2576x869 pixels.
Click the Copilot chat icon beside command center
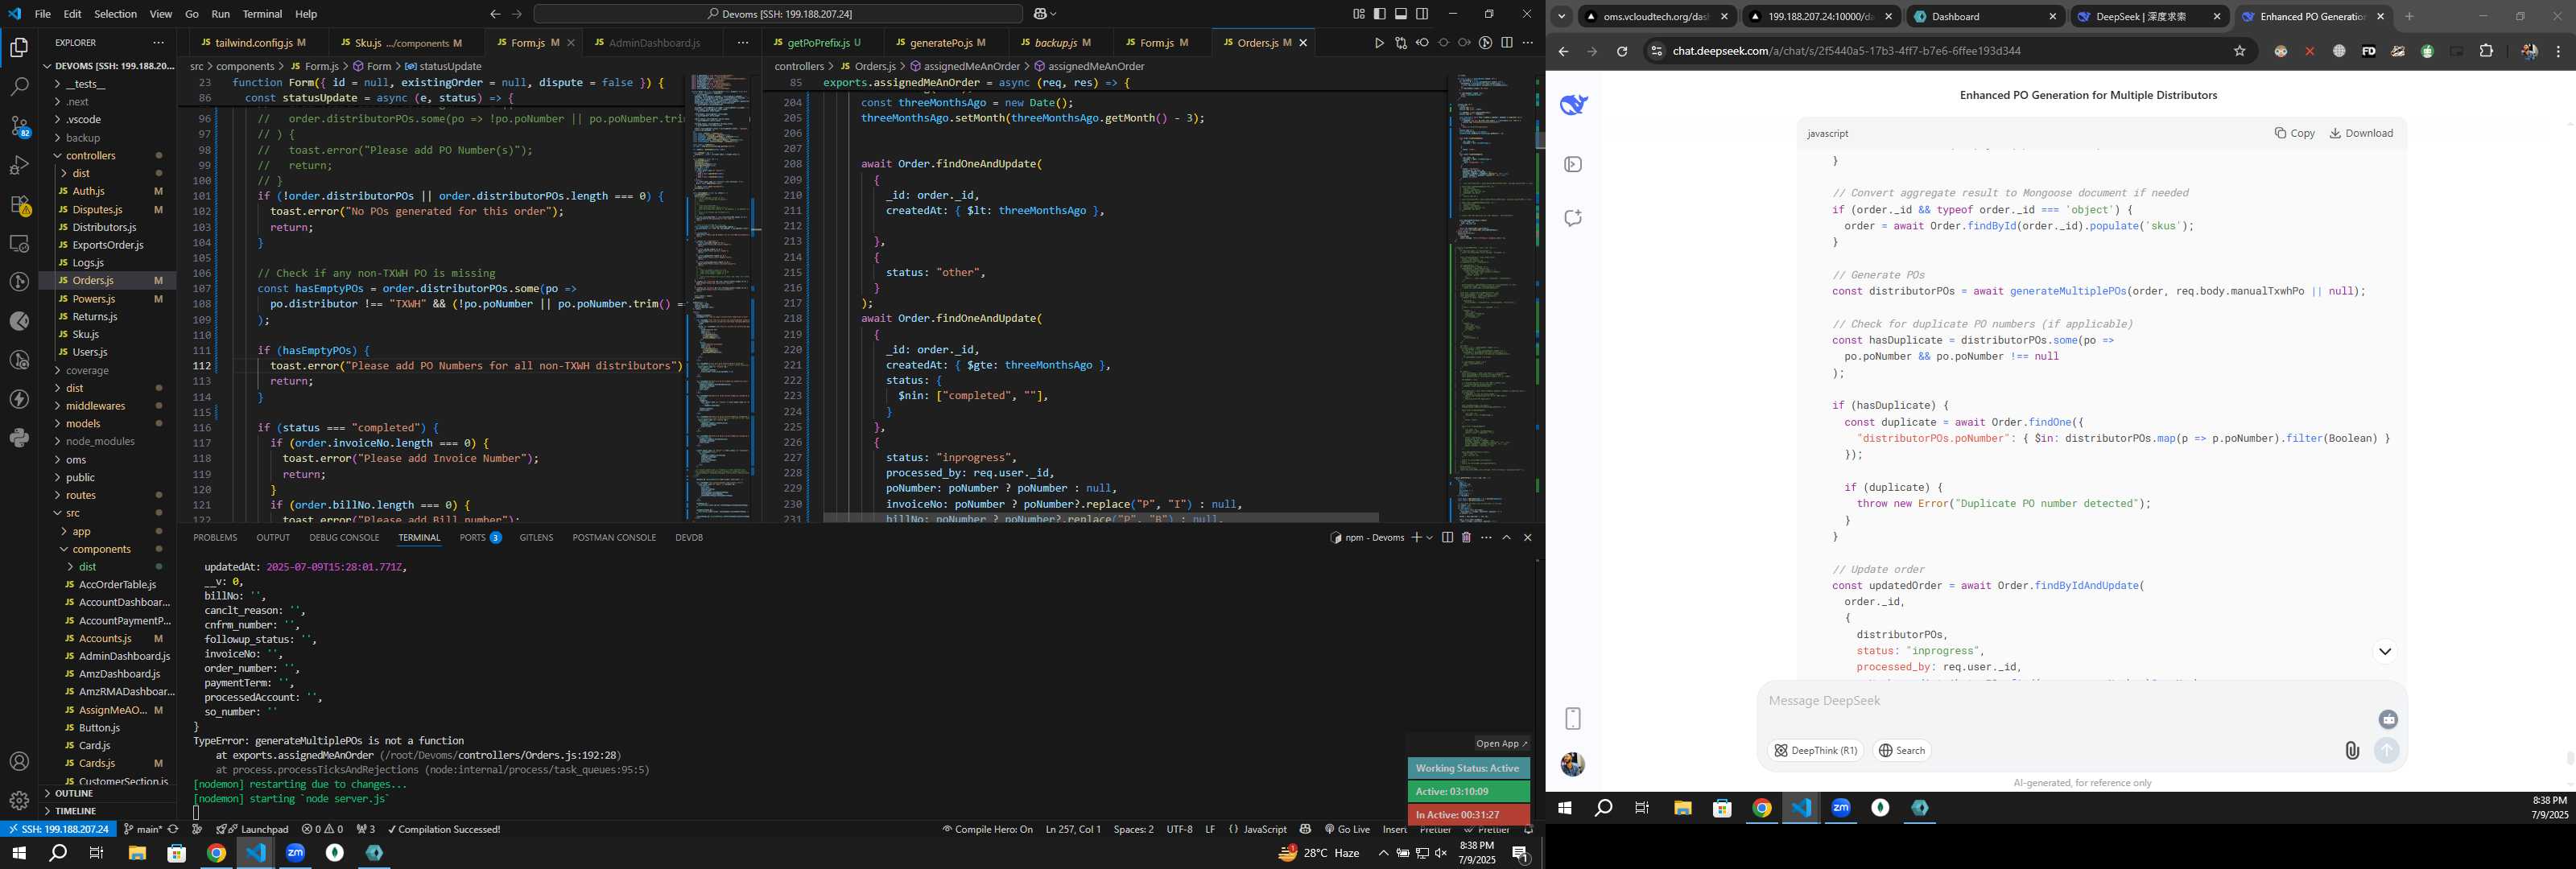coord(1040,14)
